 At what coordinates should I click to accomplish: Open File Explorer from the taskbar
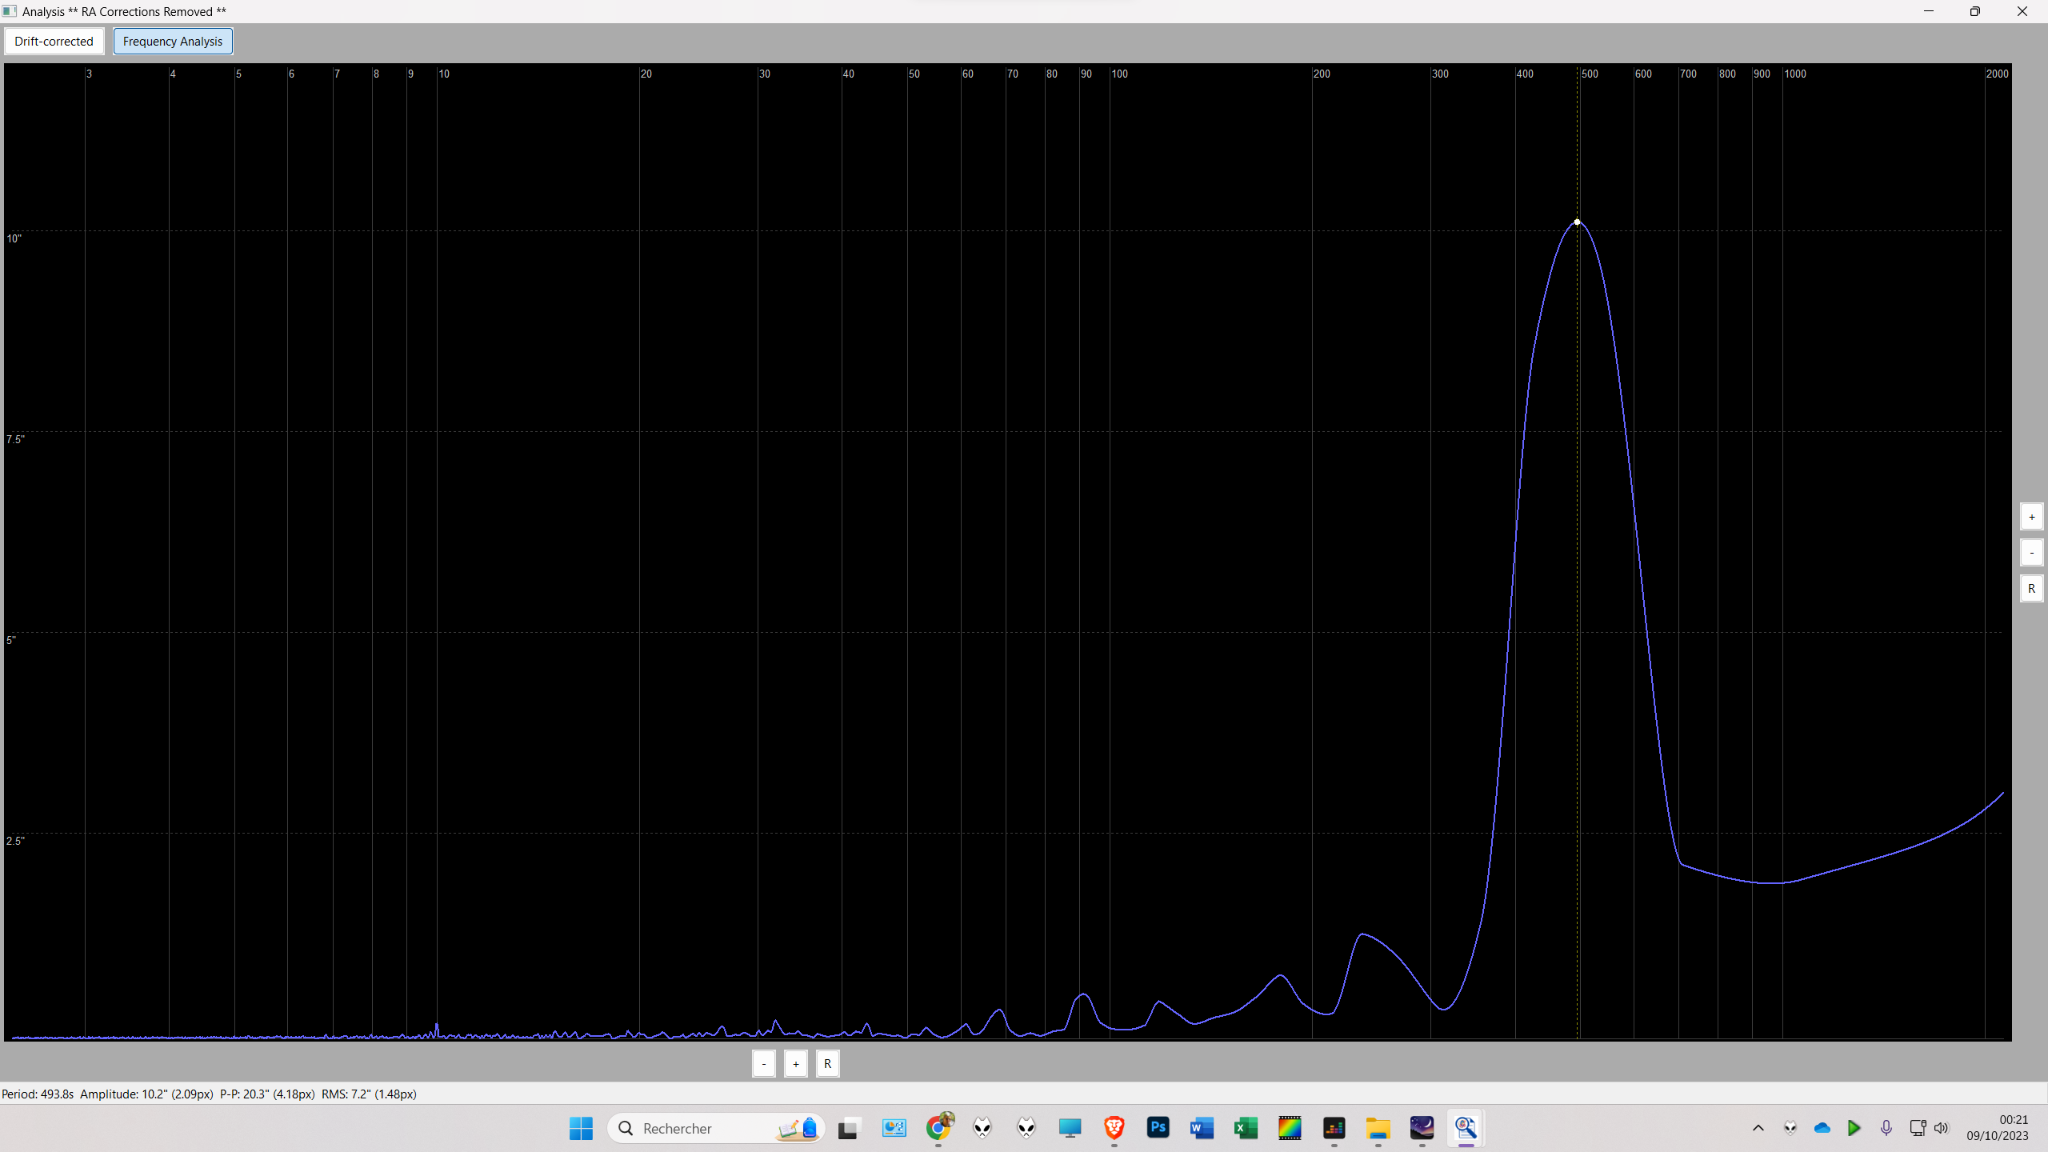[1378, 1128]
